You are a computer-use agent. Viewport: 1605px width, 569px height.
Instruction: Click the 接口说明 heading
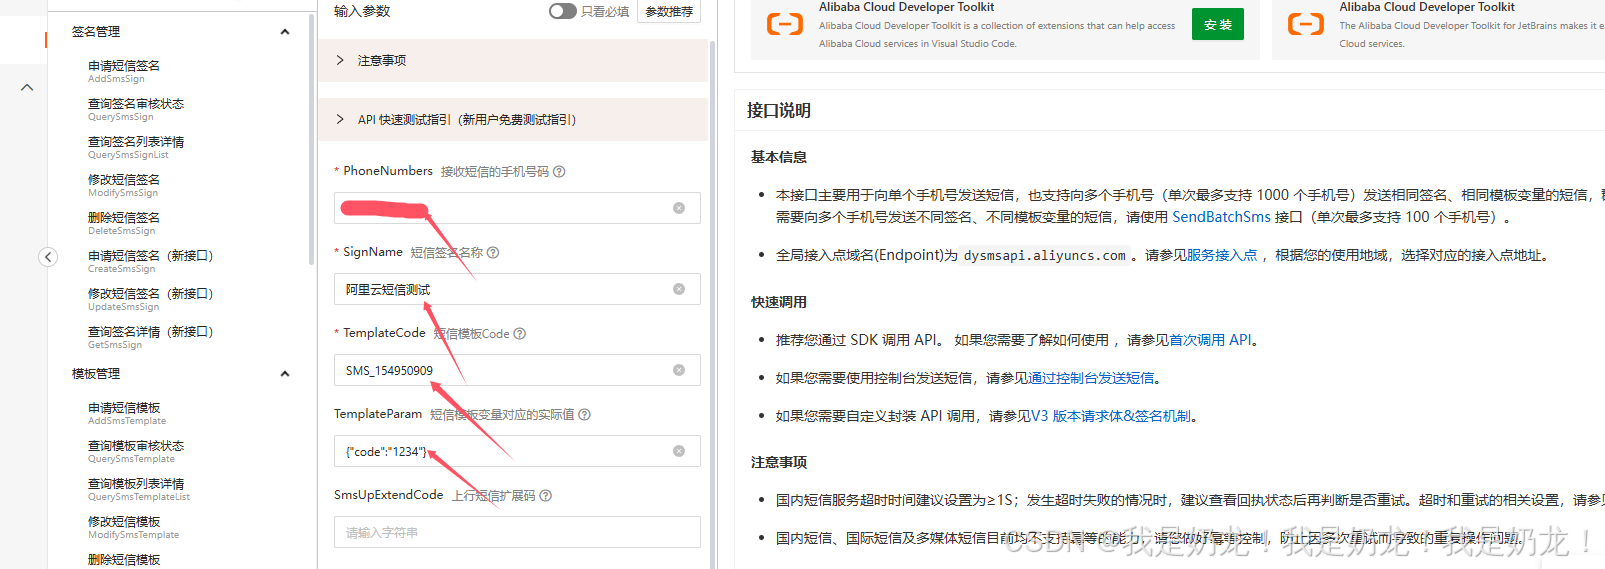[x=779, y=111]
